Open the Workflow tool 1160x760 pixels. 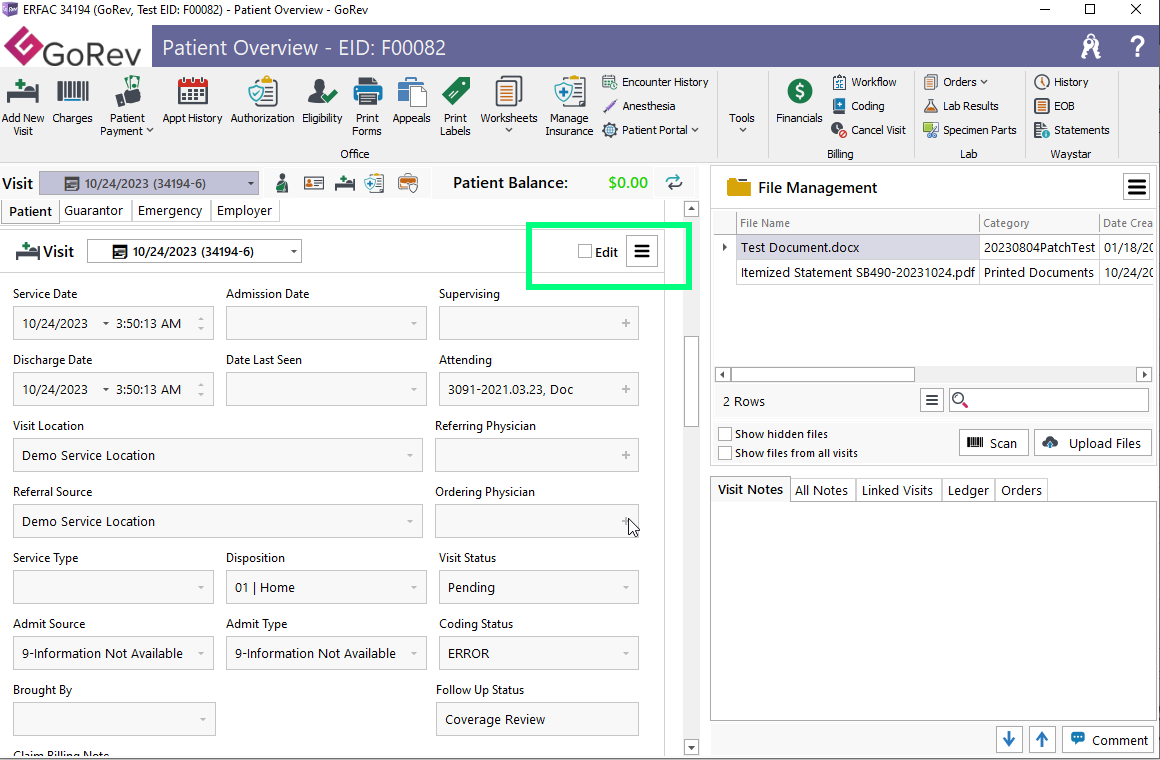pos(863,82)
